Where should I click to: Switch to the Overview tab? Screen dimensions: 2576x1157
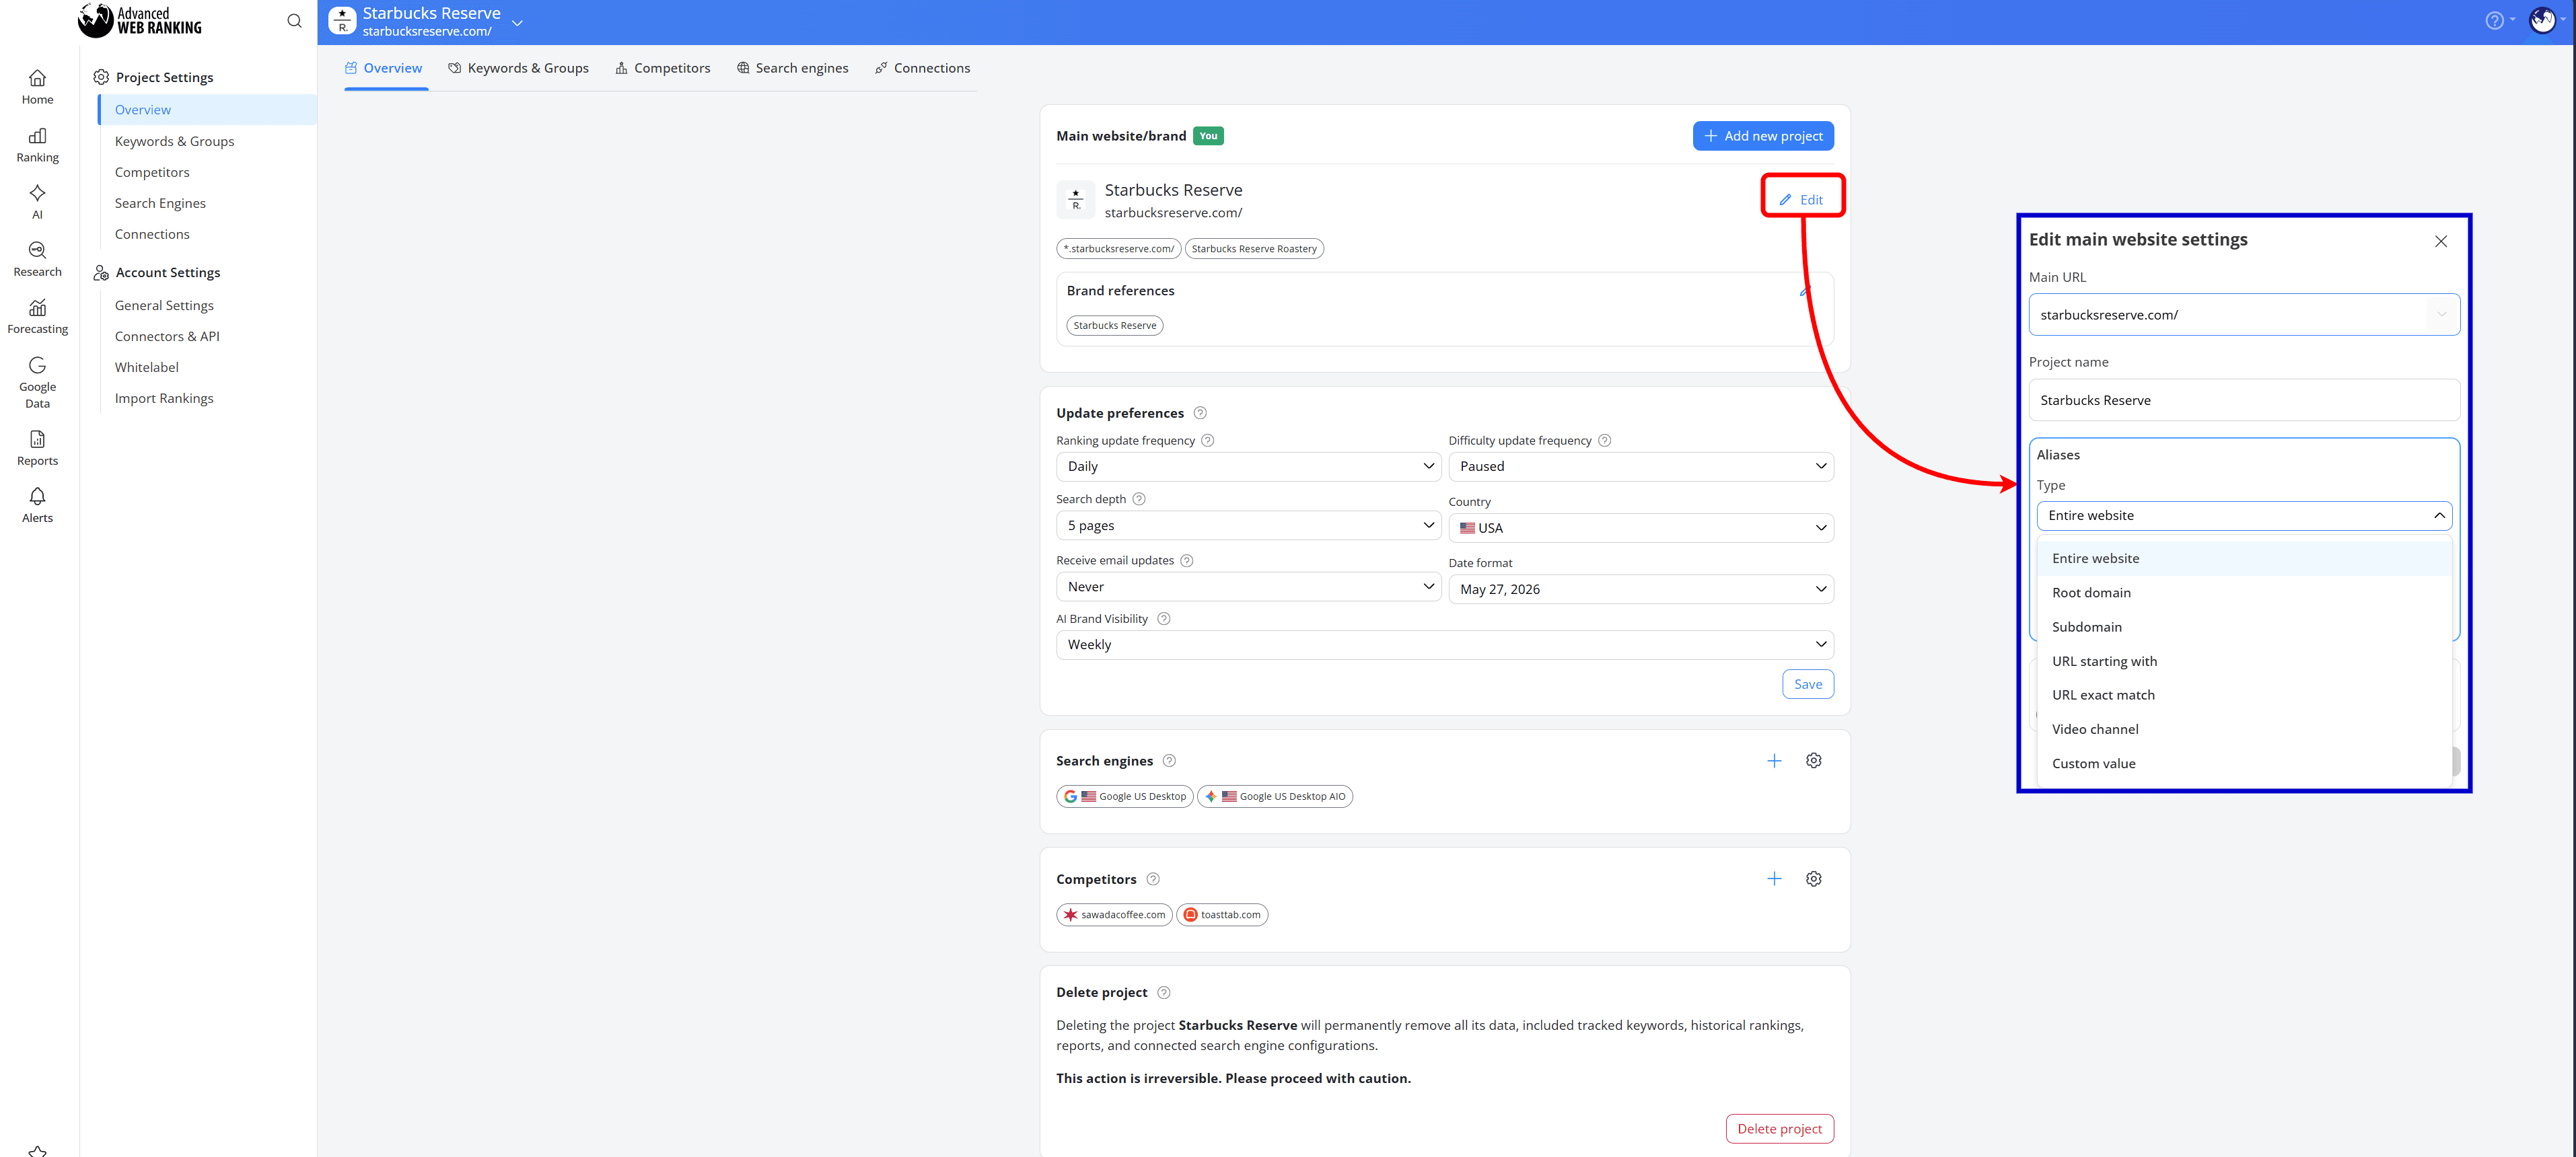tap(384, 68)
